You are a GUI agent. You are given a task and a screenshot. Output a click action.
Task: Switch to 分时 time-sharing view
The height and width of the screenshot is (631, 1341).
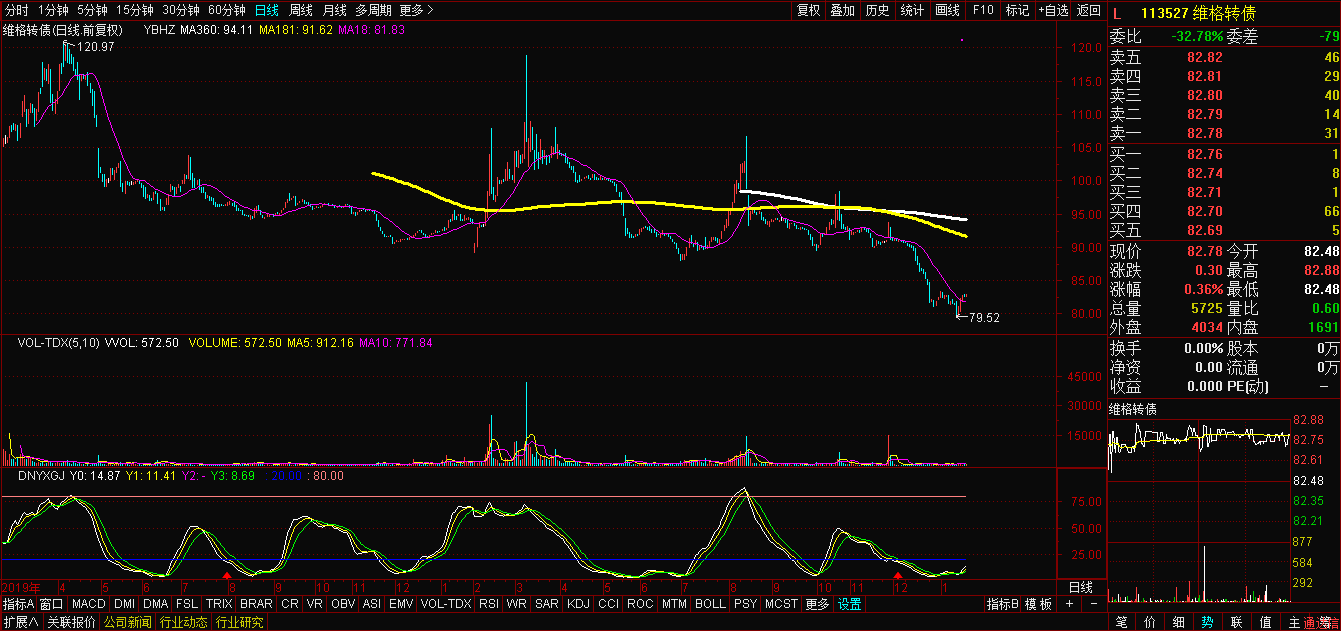(18, 10)
